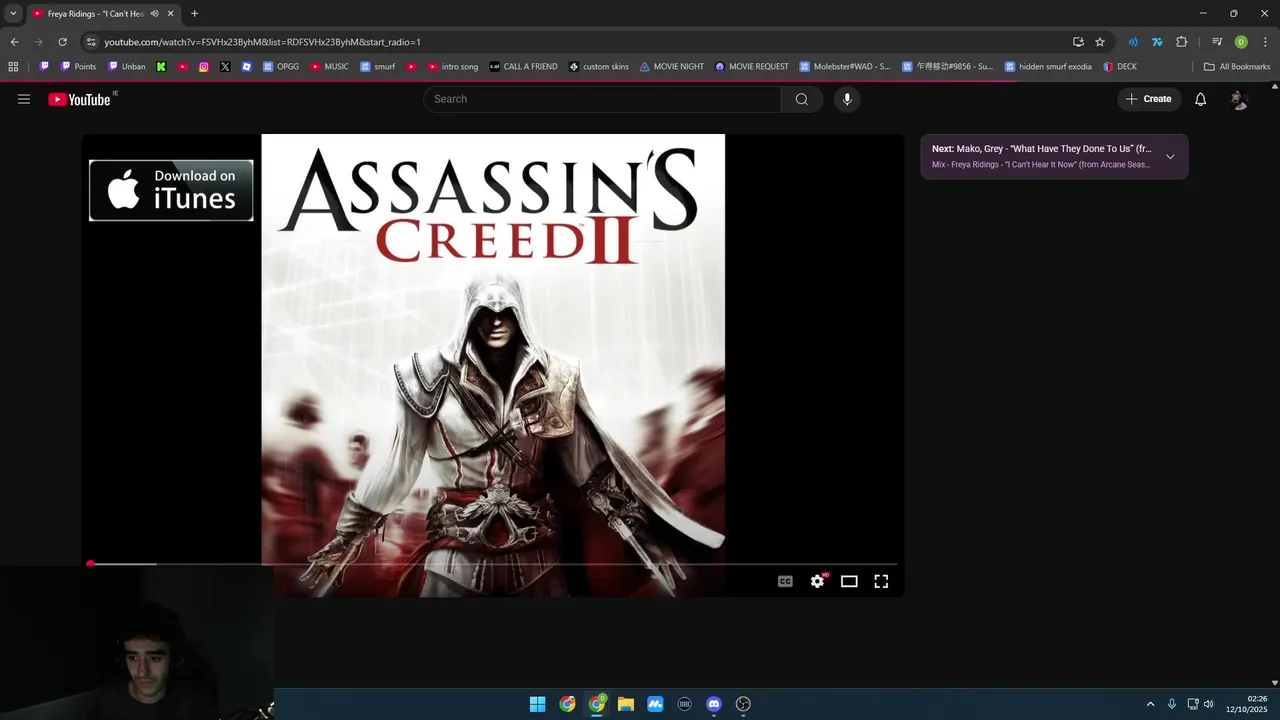
Task: View site information icon in address bar
Action: point(91,42)
